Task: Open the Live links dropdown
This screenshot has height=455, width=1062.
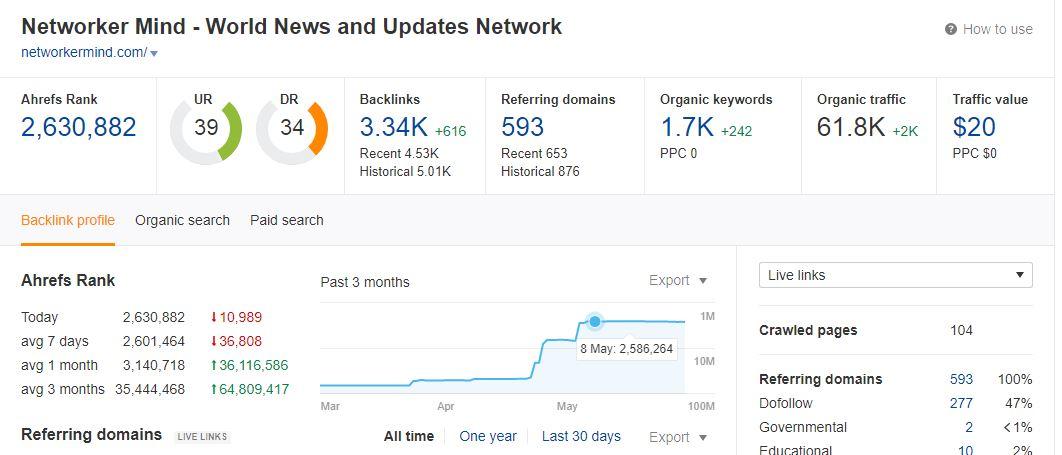Action: coord(896,275)
